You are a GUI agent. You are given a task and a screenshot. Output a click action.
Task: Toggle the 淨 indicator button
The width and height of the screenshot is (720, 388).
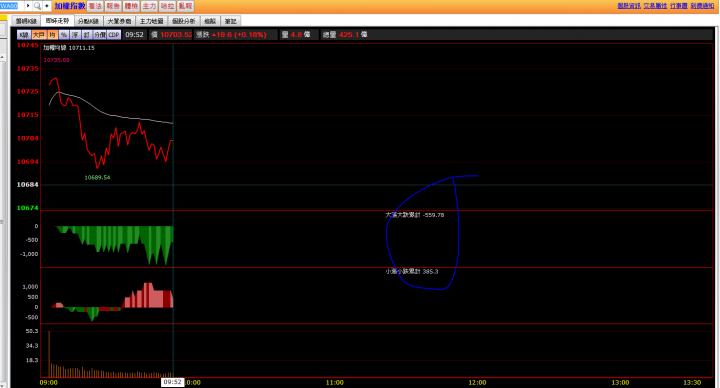click(75, 35)
